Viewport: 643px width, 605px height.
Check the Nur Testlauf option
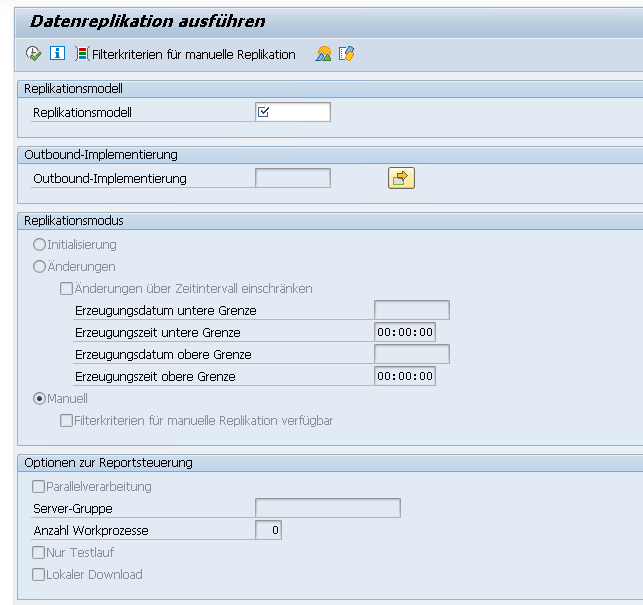click(39, 552)
